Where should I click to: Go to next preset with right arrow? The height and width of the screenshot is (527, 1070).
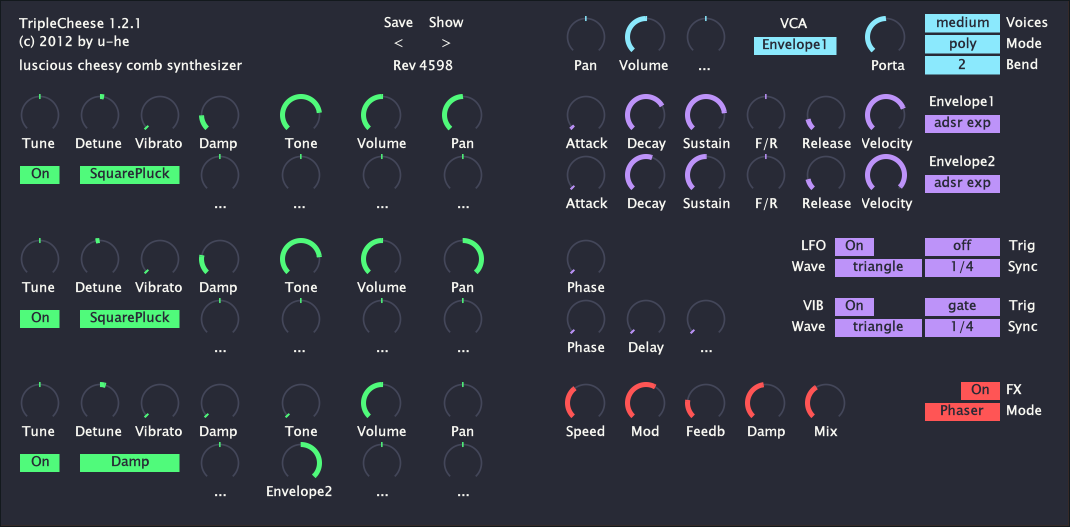446,44
